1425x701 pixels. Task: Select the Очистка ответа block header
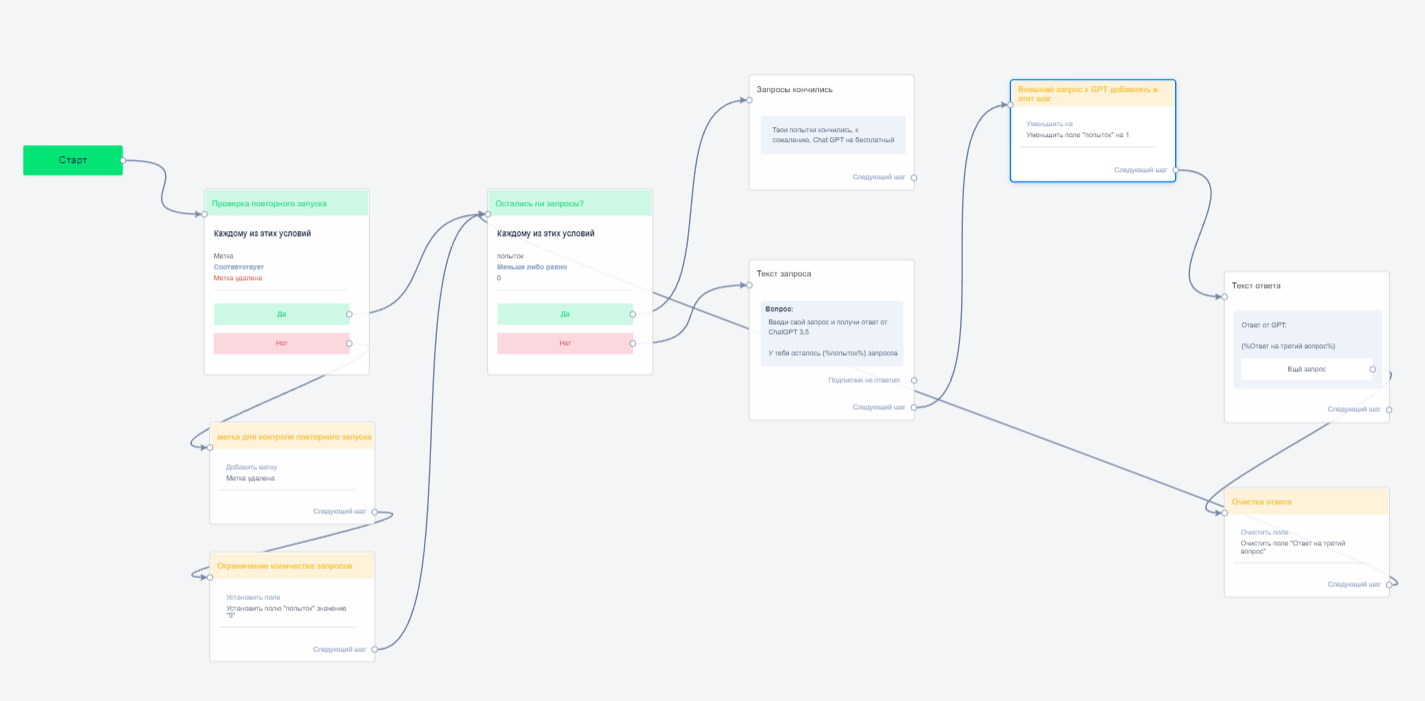1306,502
